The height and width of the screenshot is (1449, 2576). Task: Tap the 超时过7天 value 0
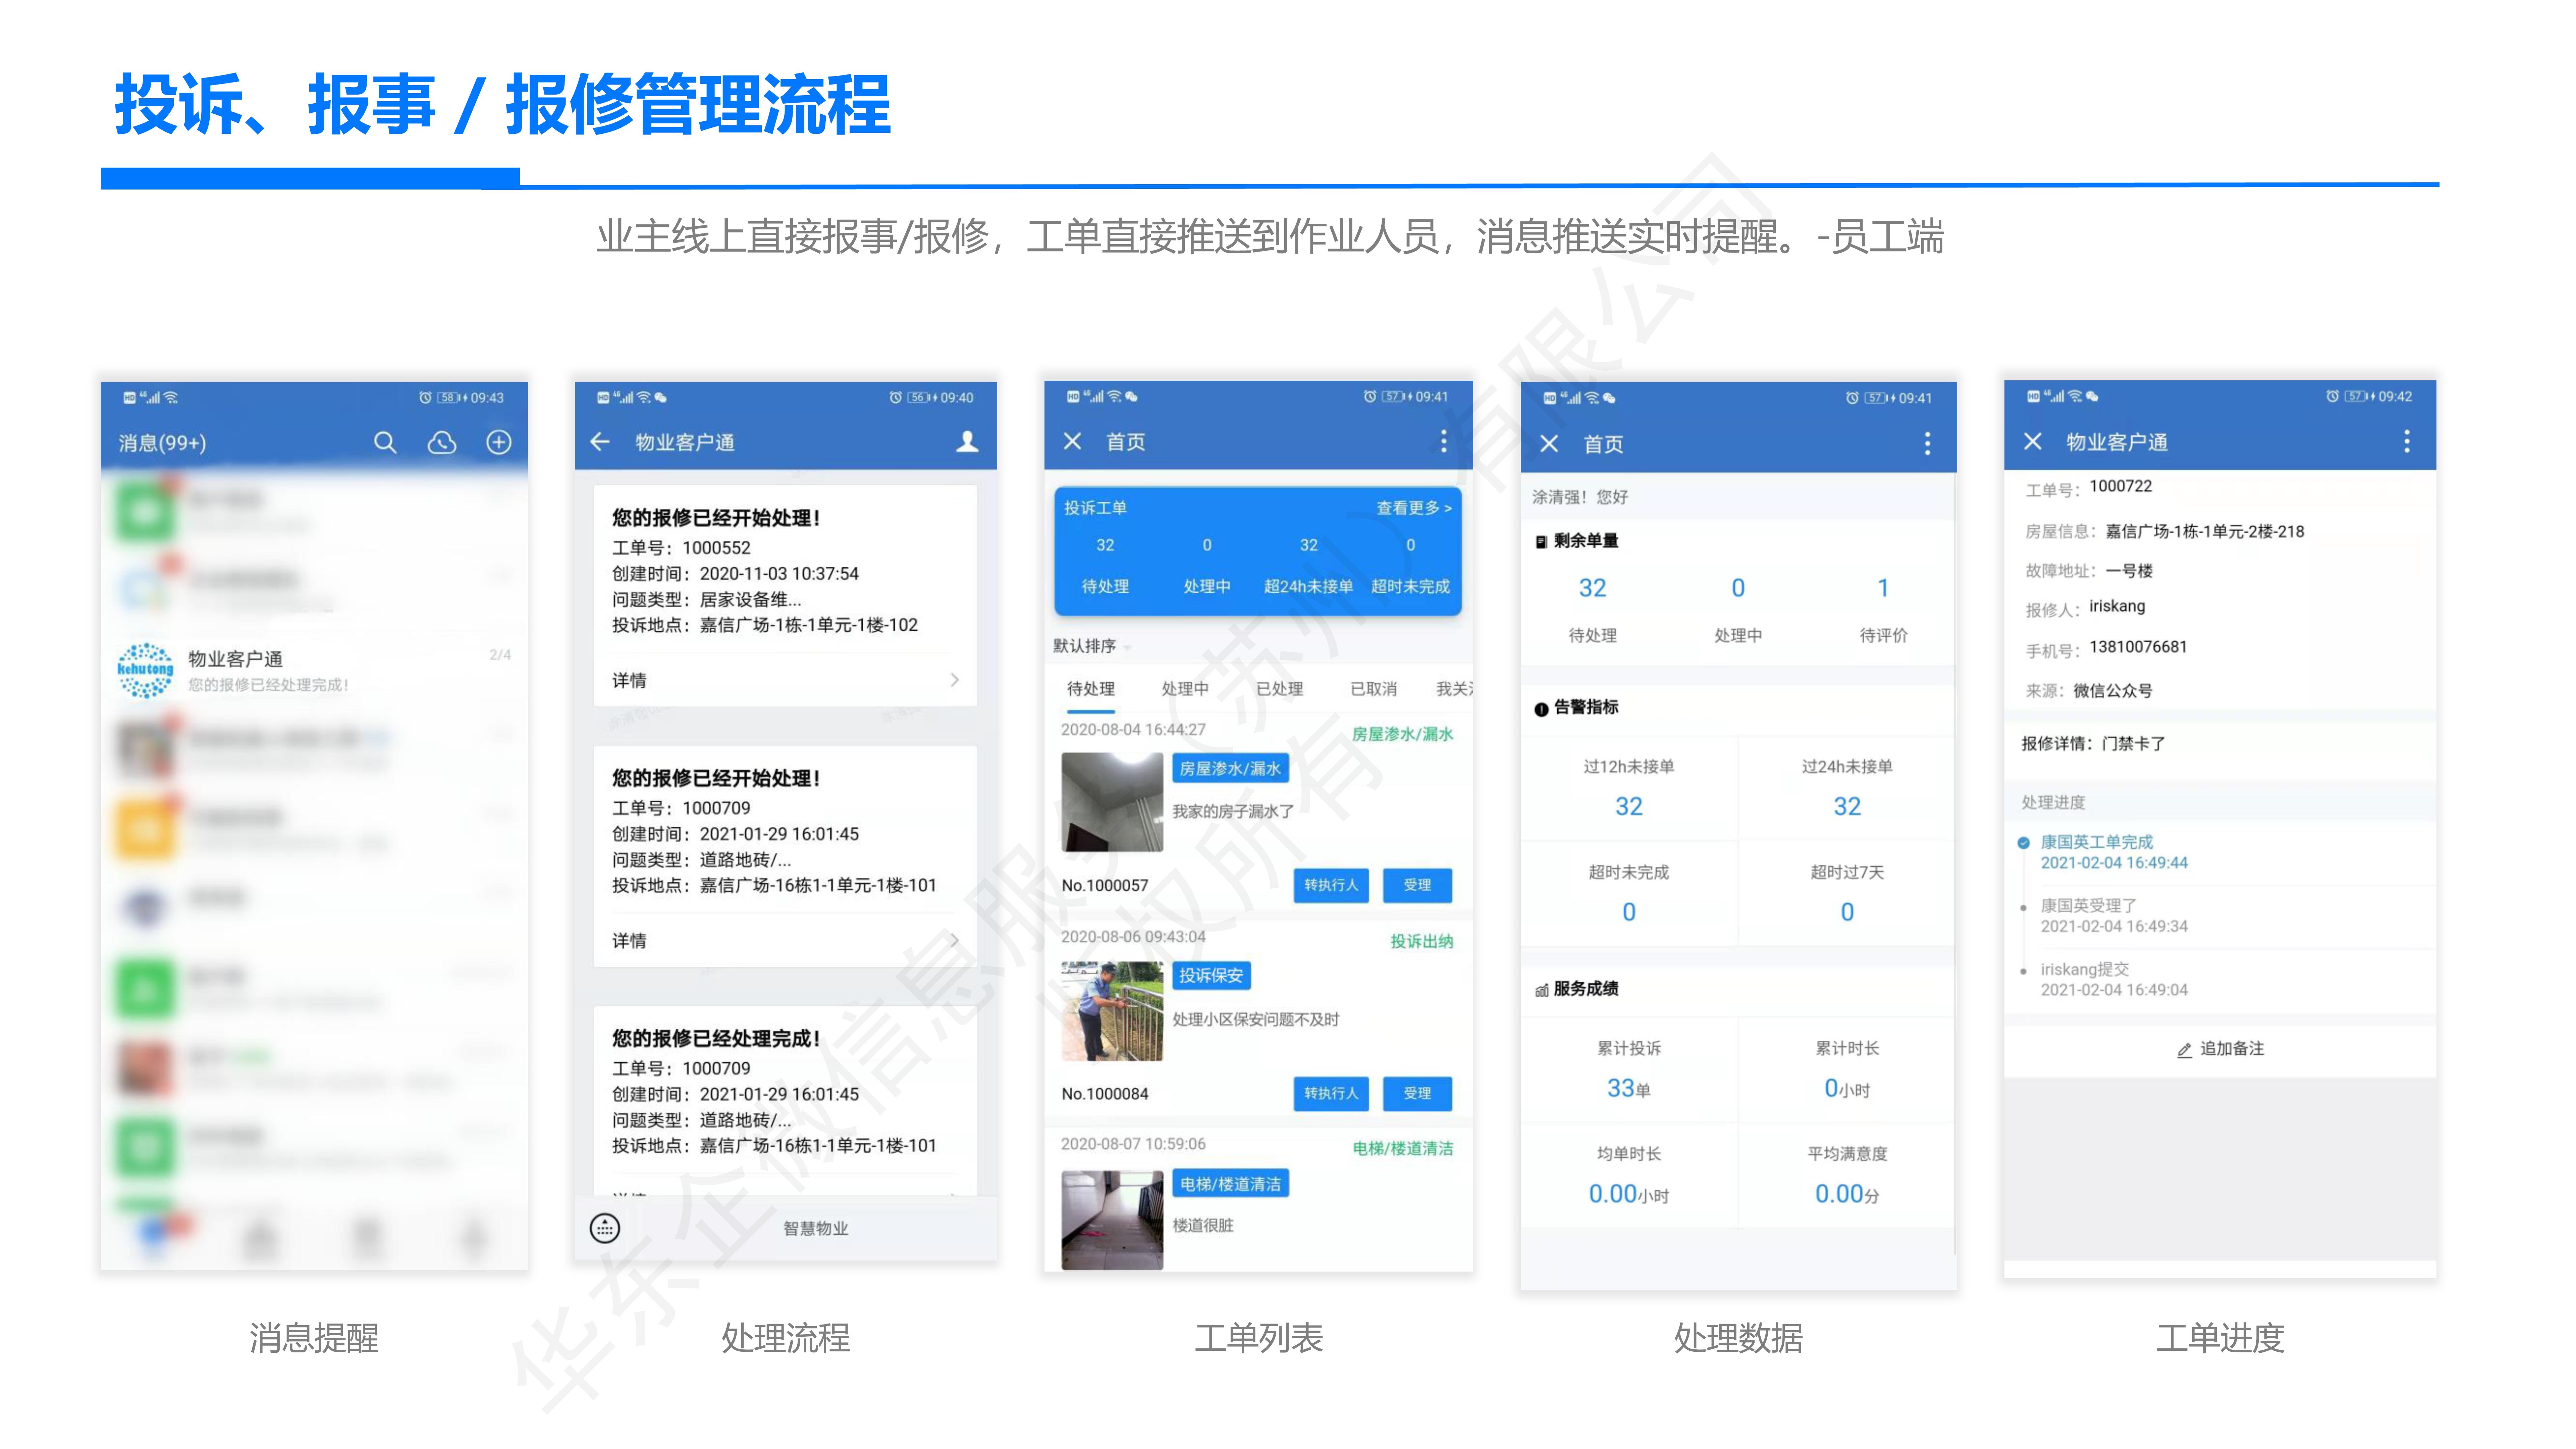coord(1847,912)
